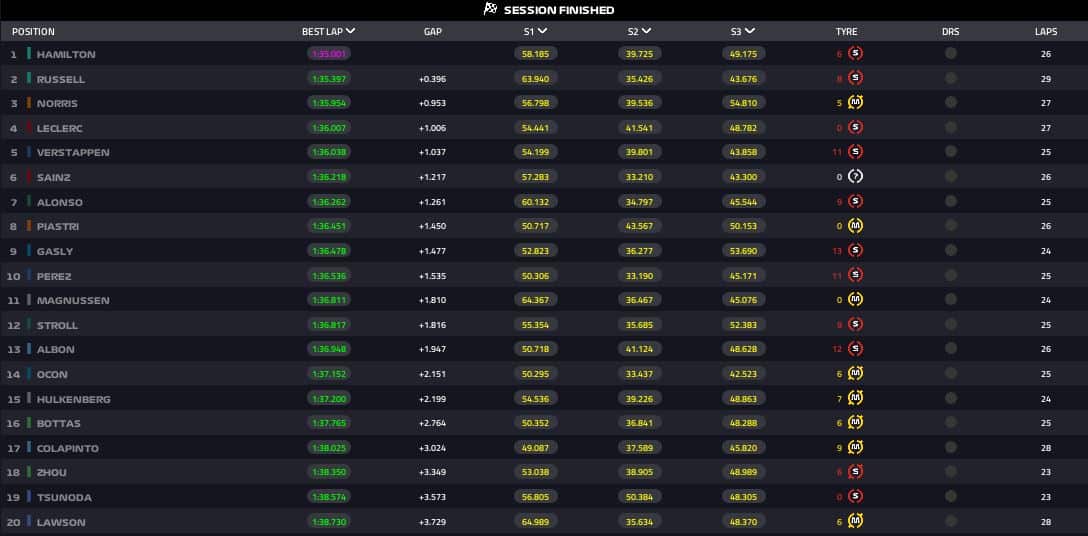The image size is (1088, 536).
Task: Click Colapinto's S1 time 49.087
Action: click(x=536, y=448)
